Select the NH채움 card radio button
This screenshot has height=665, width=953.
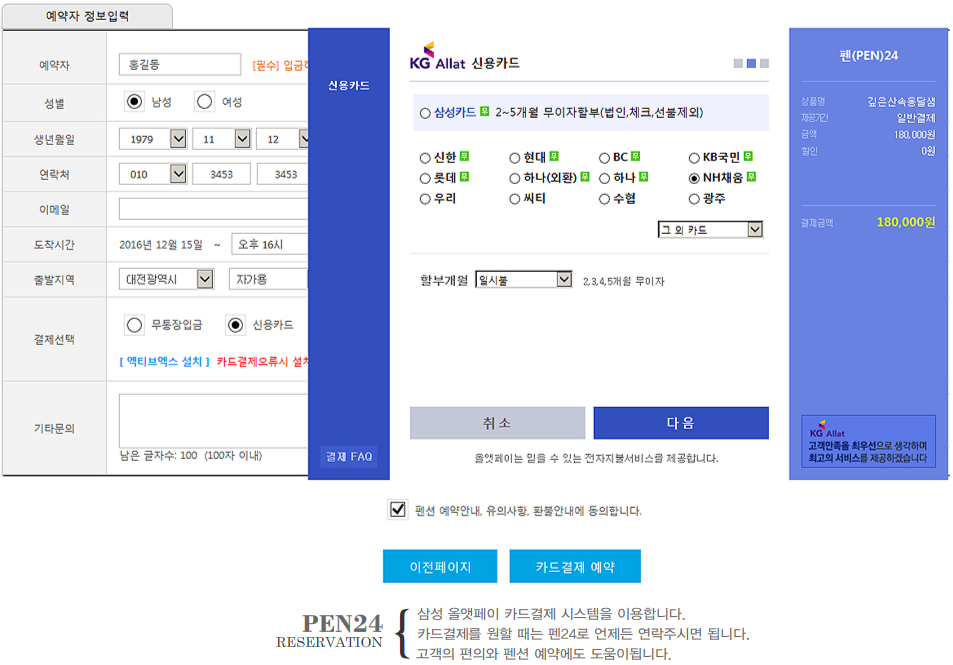coord(694,179)
